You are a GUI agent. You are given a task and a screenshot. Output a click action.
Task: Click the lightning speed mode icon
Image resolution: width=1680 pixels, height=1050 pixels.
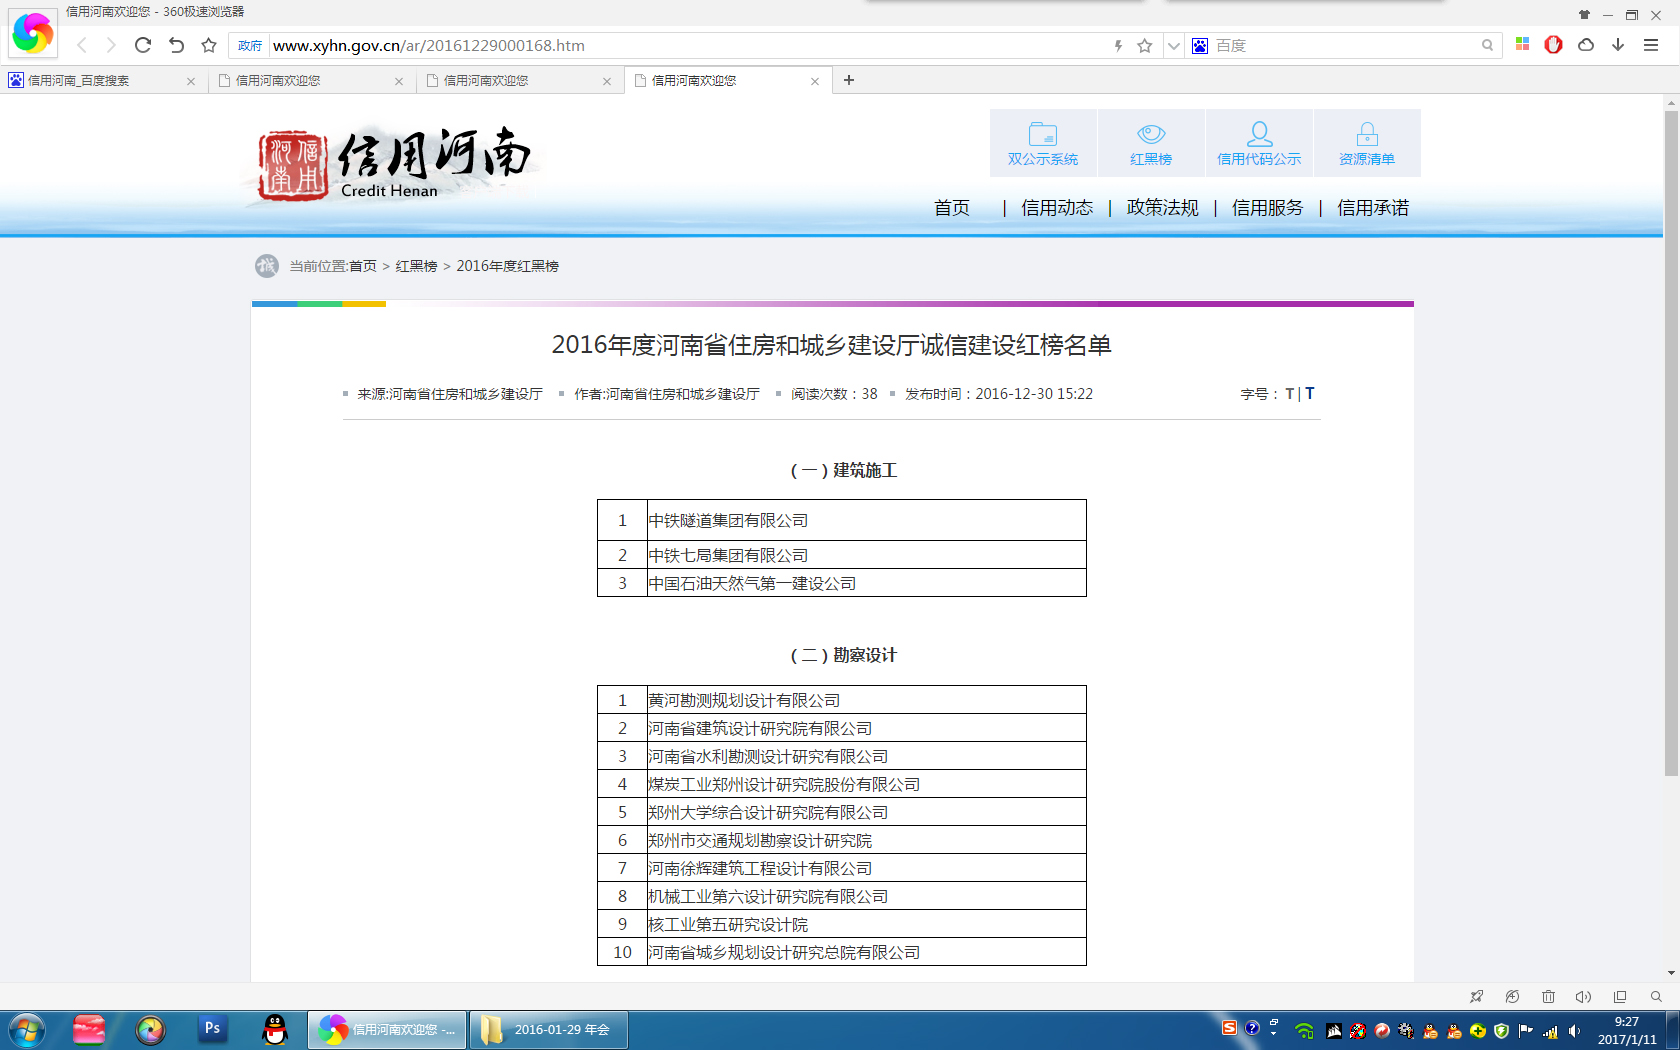pyautogui.click(x=1118, y=46)
